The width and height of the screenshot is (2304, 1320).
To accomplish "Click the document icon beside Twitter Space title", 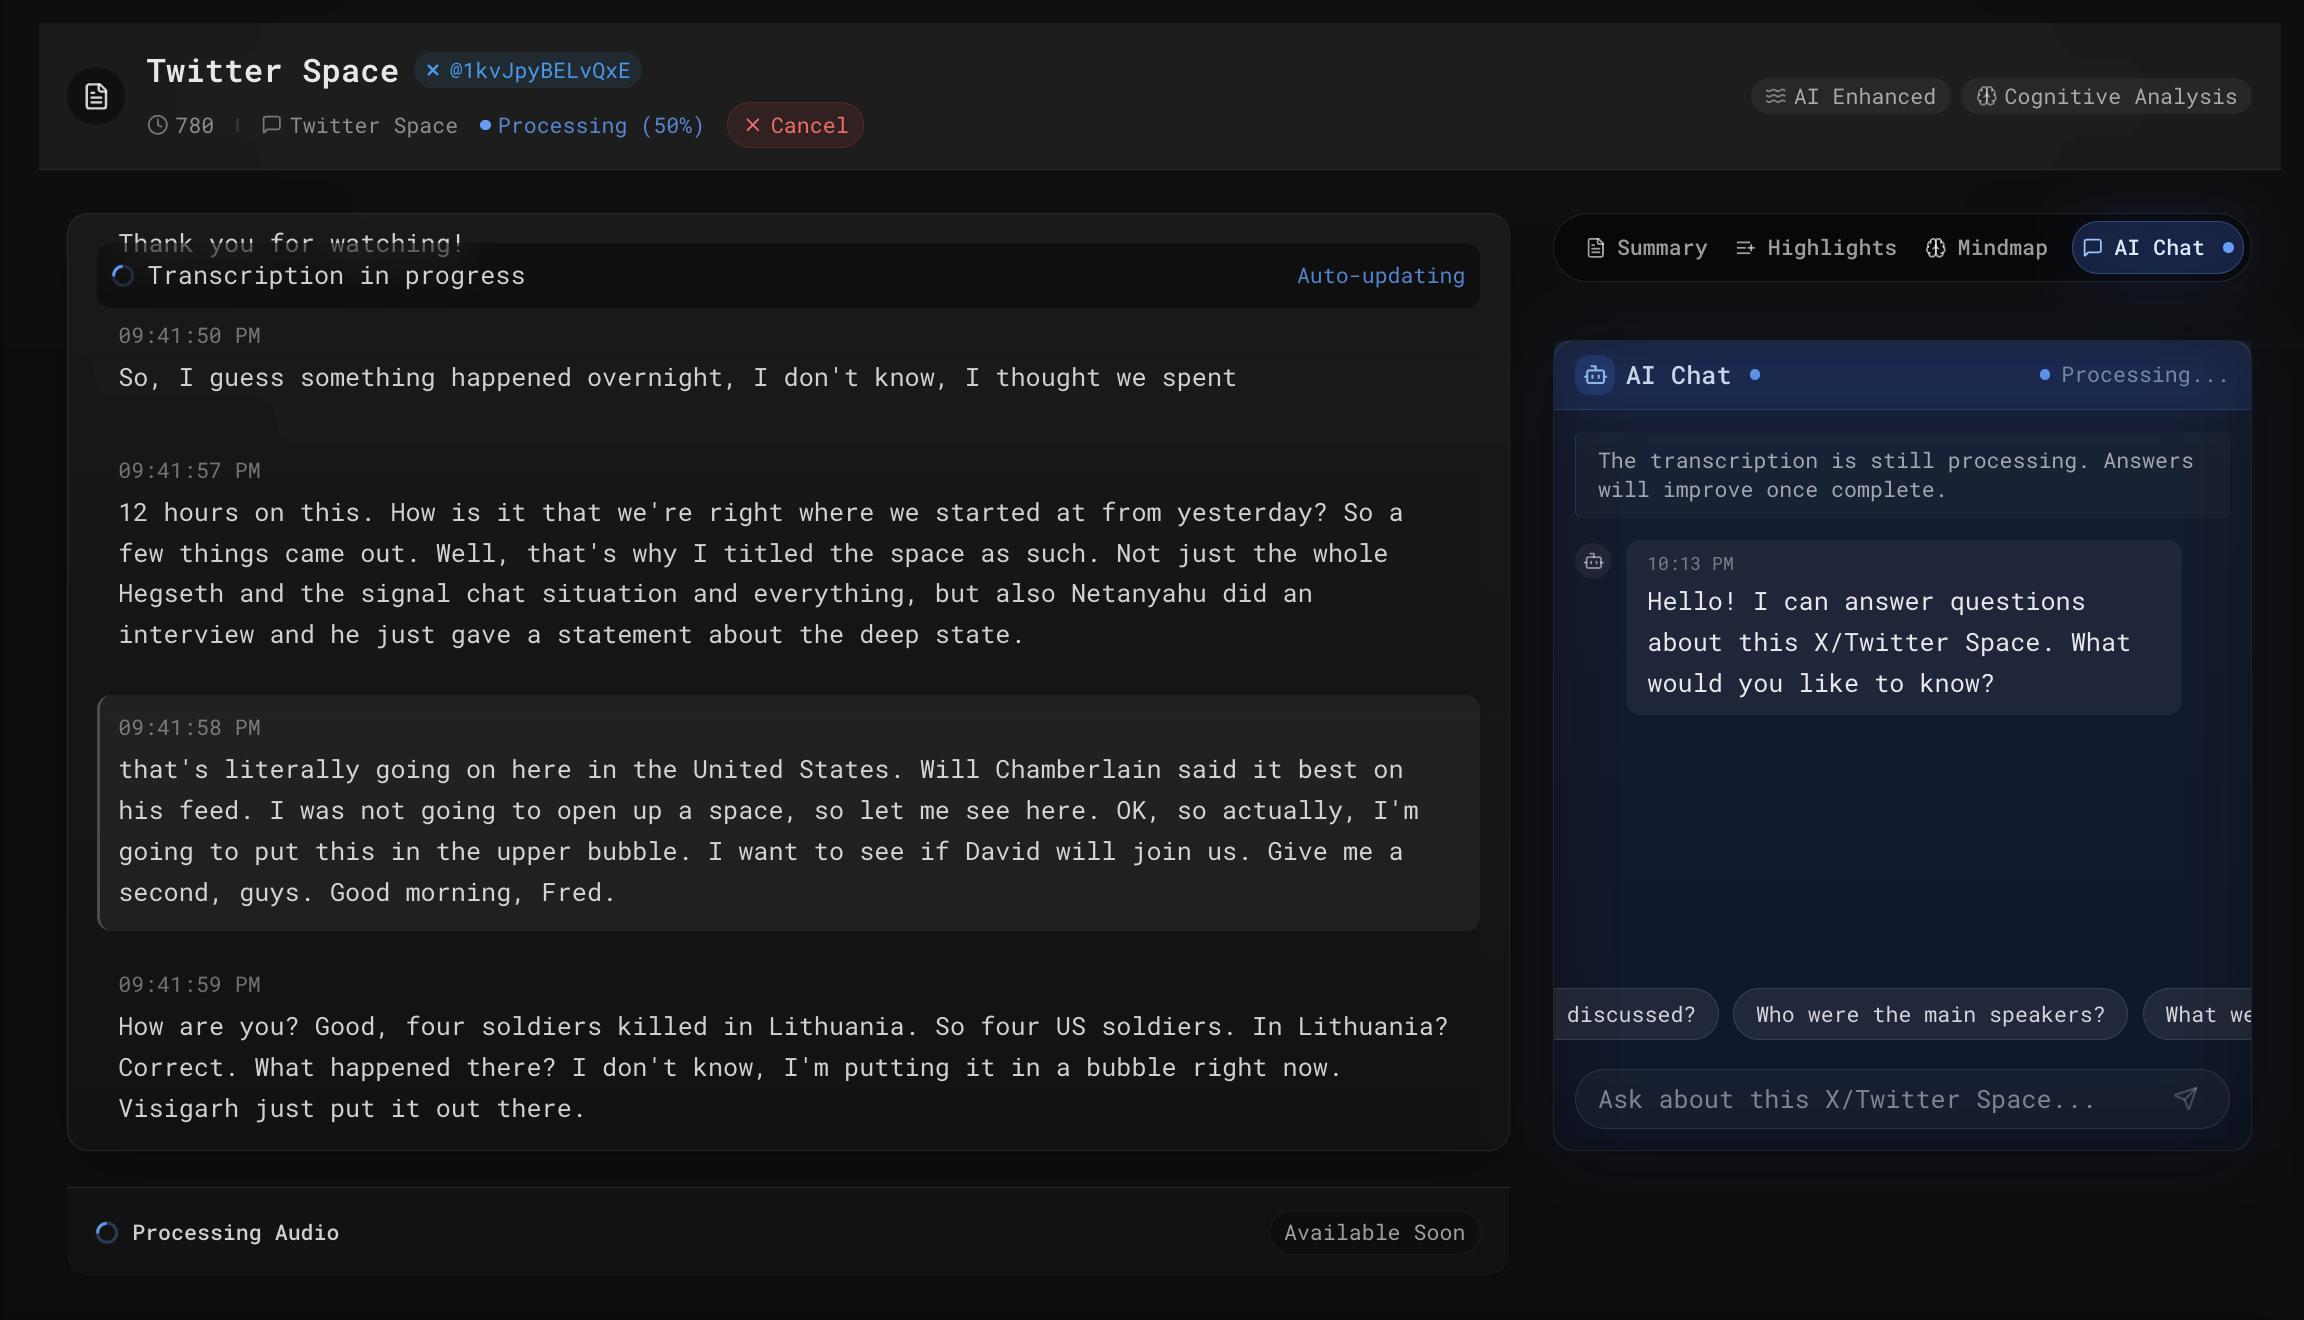I will pos(96,97).
